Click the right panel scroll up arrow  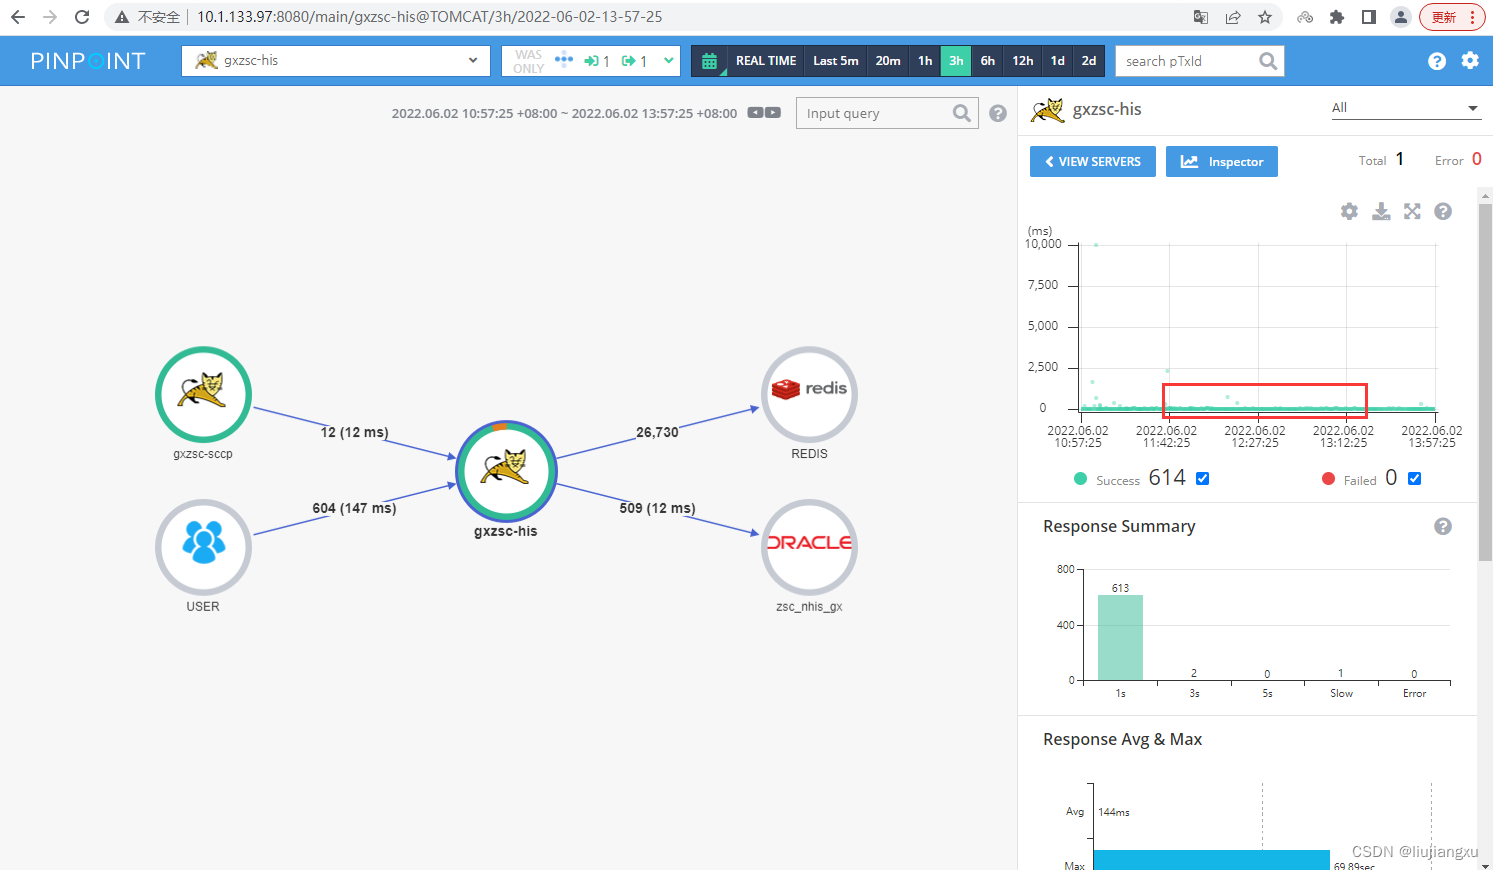pyautogui.click(x=1485, y=194)
